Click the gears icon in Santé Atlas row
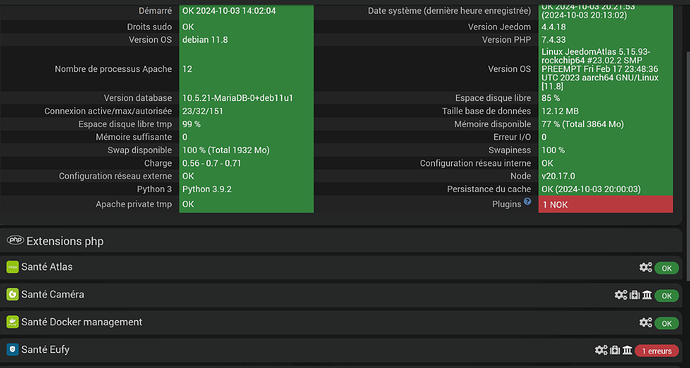The width and height of the screenshot is (690, 368). pyautogui.click(x=646, y=267)
